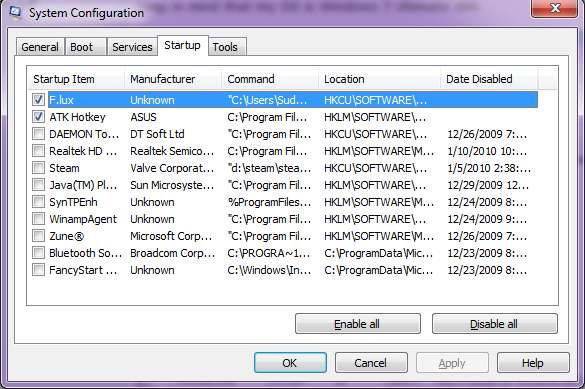Click the 1/5/2010 2:38:... date cell
585x389 pixels.
pos(489,168)
